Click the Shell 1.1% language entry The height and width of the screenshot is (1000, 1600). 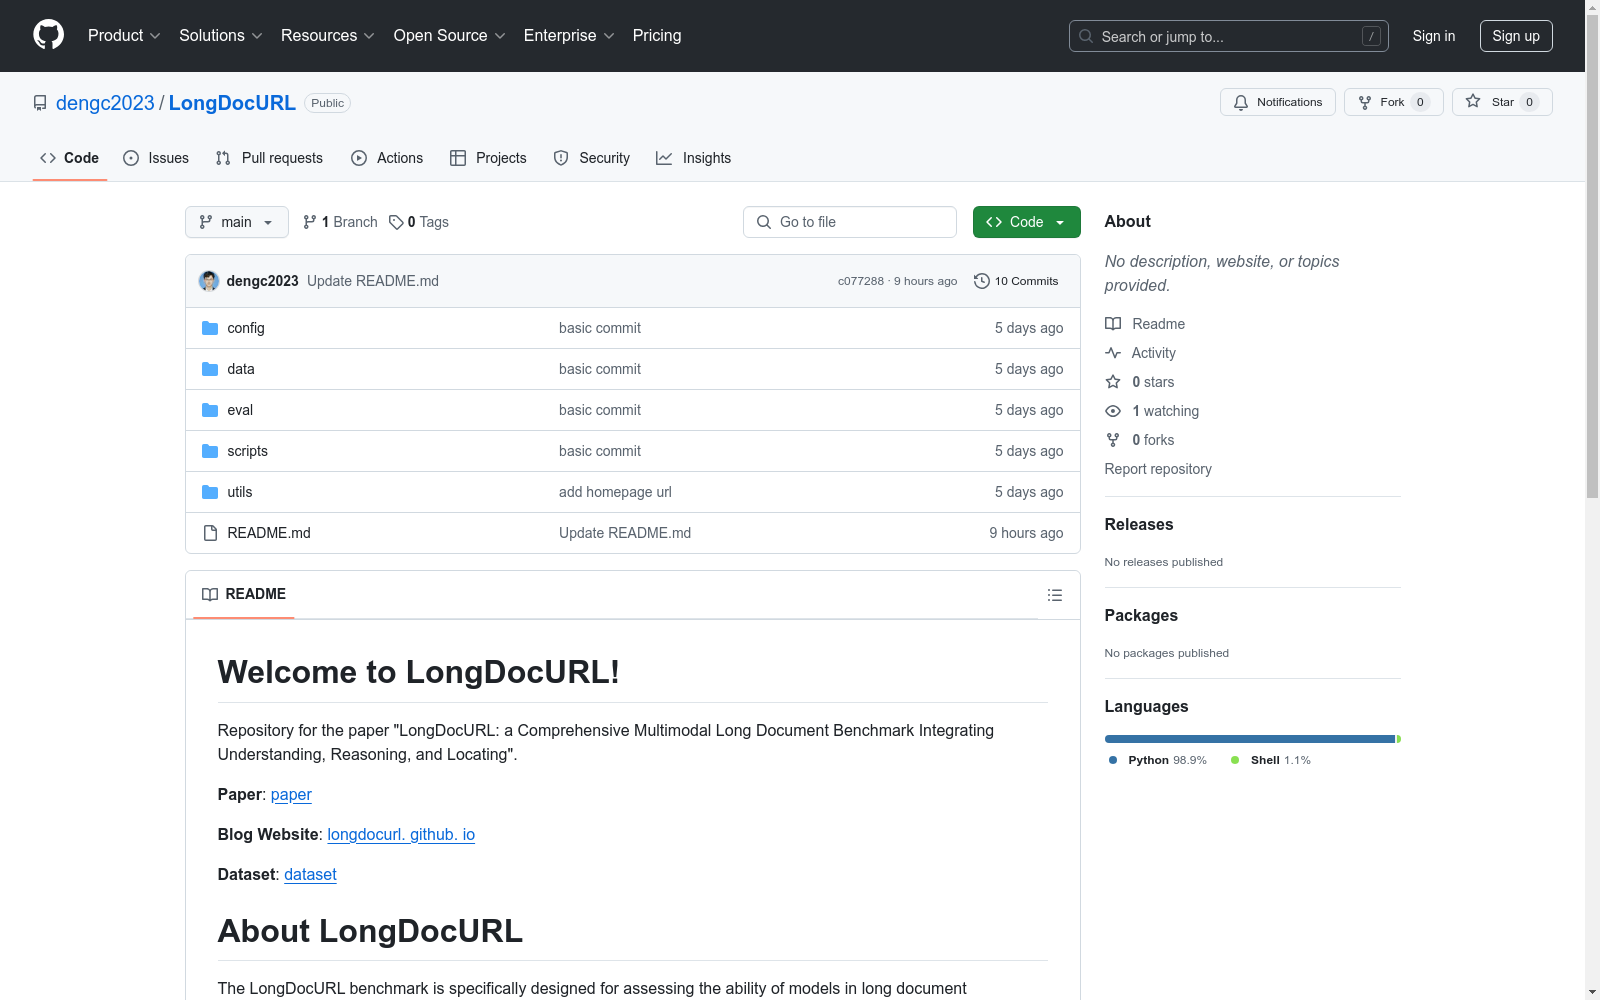pyautogui.click(x=1271, y=760)
